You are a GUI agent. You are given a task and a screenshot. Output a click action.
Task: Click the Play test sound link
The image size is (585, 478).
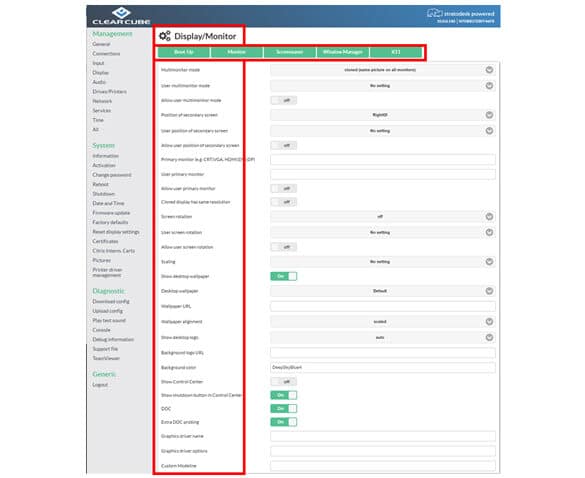pos(109,321)
